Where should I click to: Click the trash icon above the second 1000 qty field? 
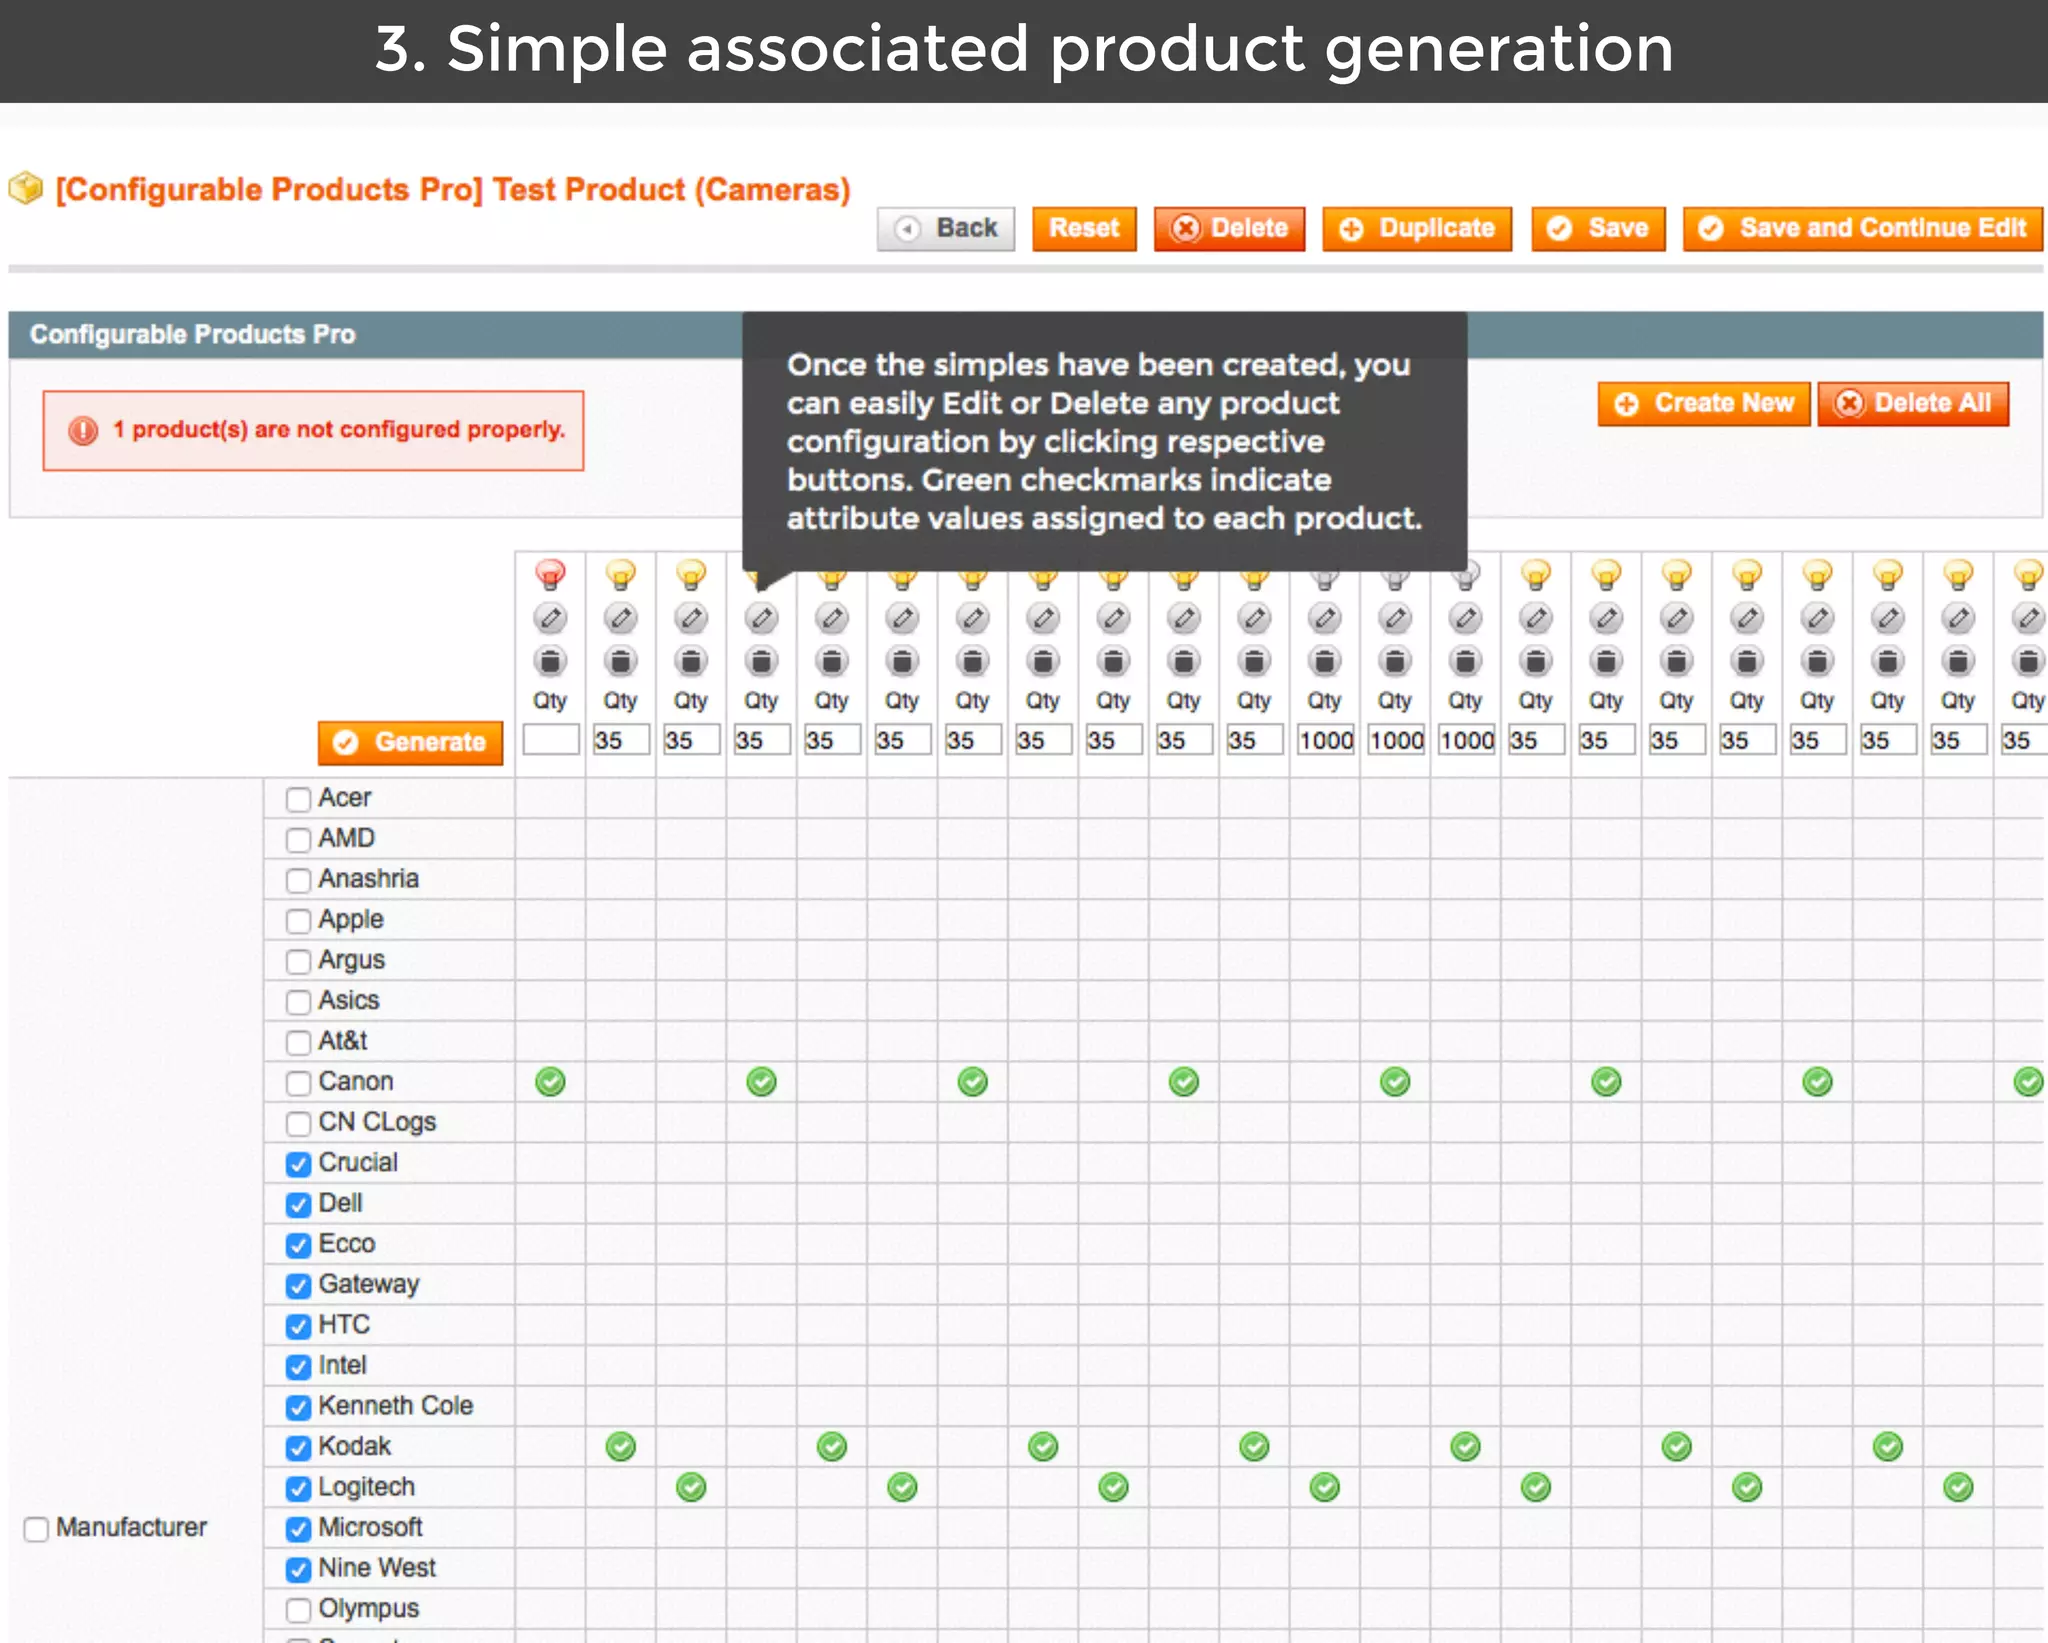coord(1395,661)
